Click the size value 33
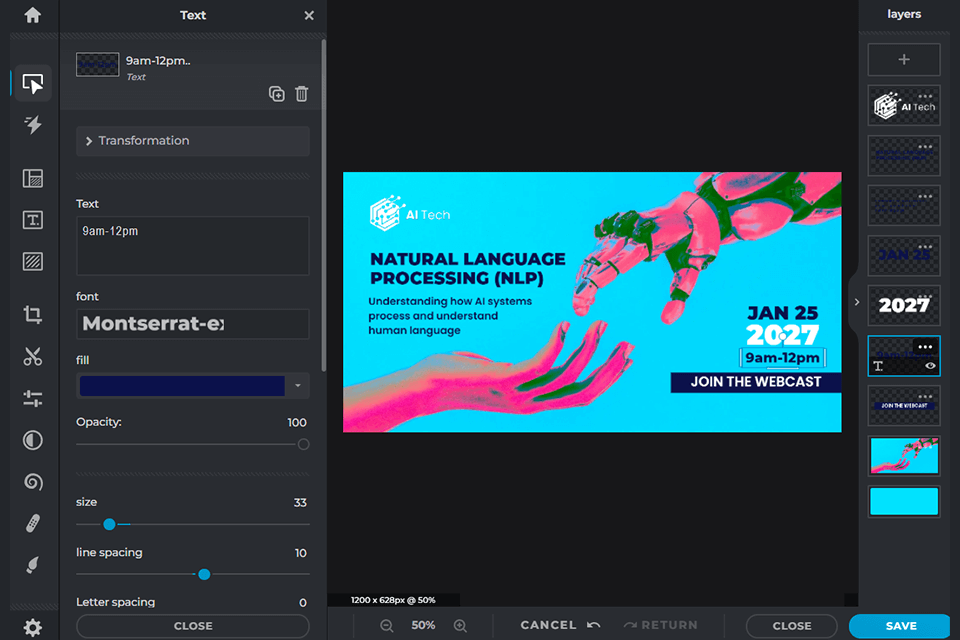The image size is (960, 640). pos(300,503)
